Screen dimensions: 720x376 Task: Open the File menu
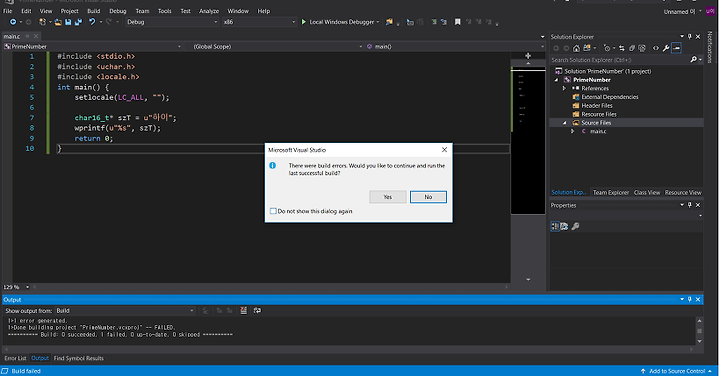[8, 11]
